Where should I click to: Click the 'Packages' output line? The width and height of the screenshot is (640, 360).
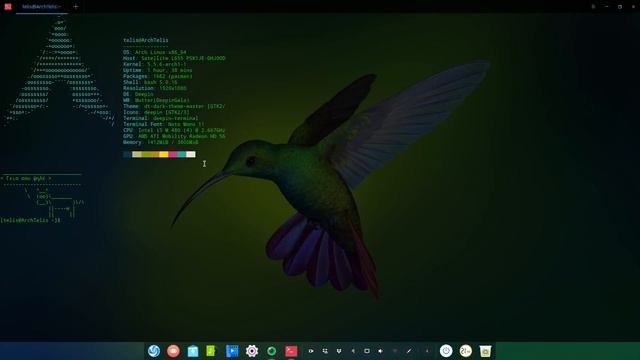coord(158,76)
